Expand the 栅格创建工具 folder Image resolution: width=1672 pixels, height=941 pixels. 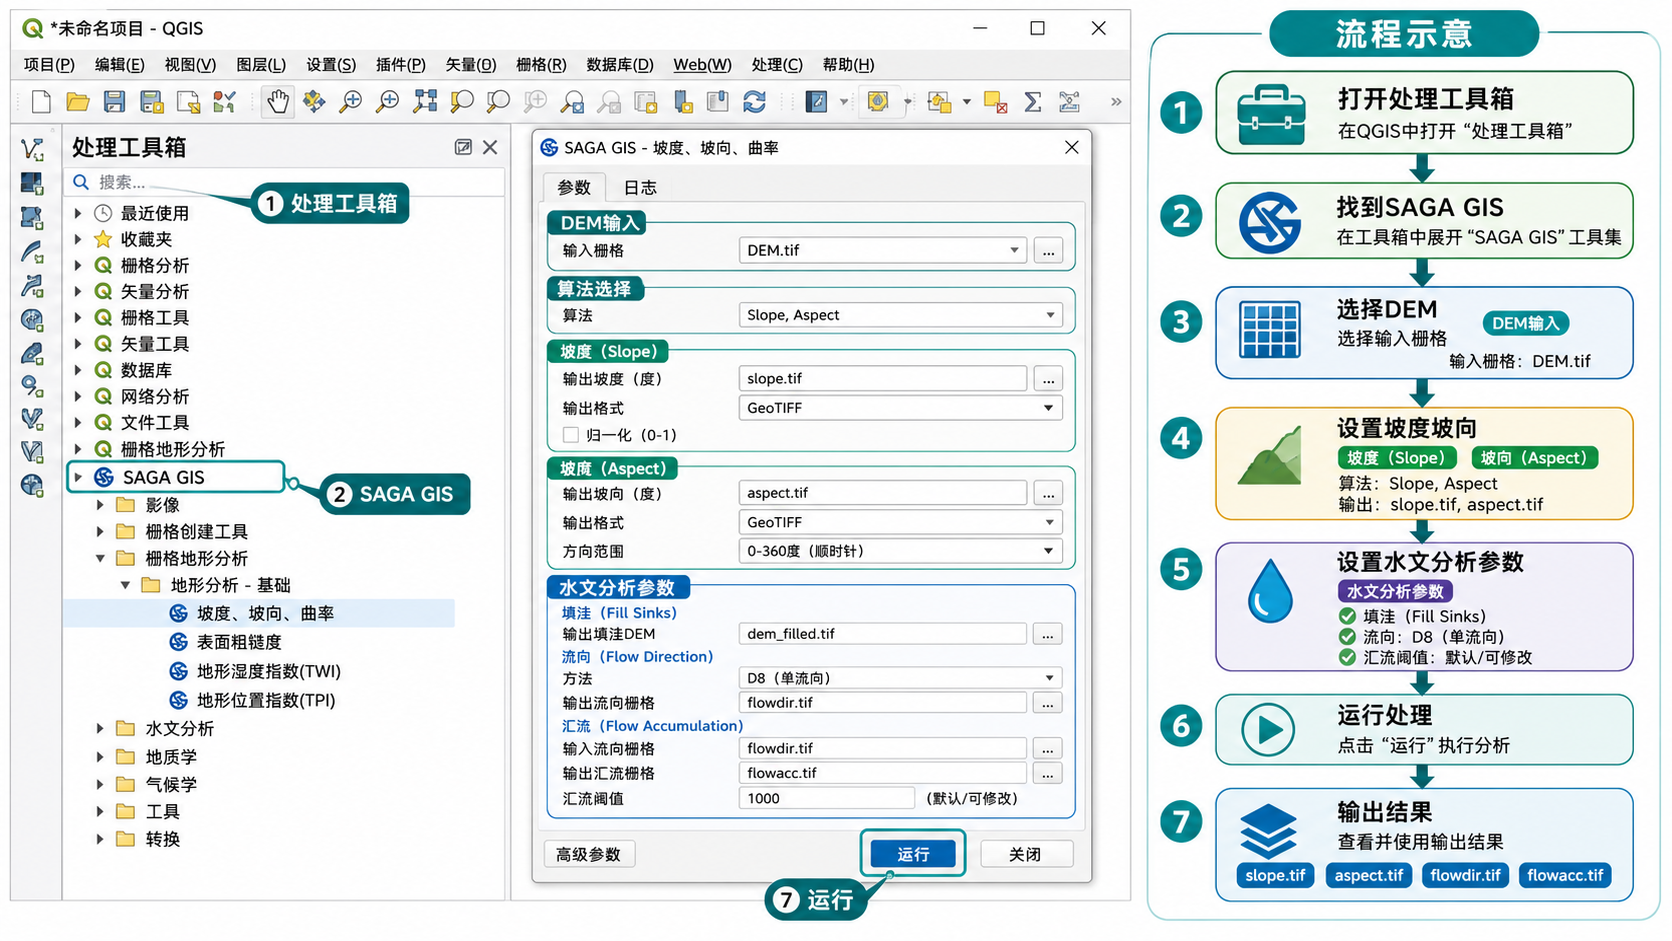click(100, 531)
